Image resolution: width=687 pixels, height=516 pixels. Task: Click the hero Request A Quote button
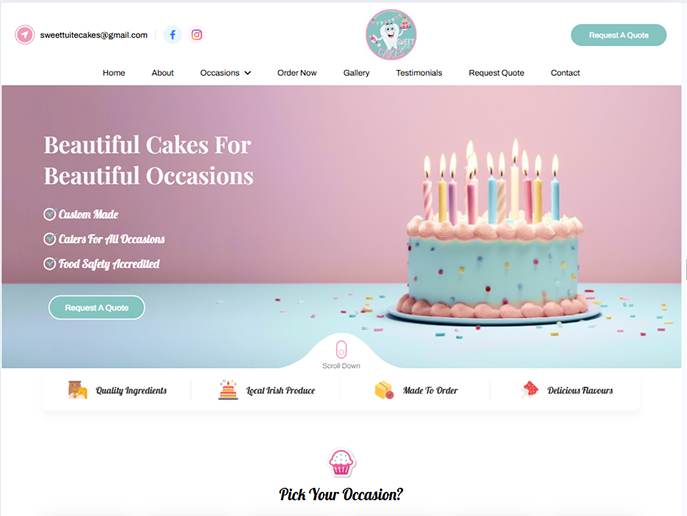pos(97,307)
